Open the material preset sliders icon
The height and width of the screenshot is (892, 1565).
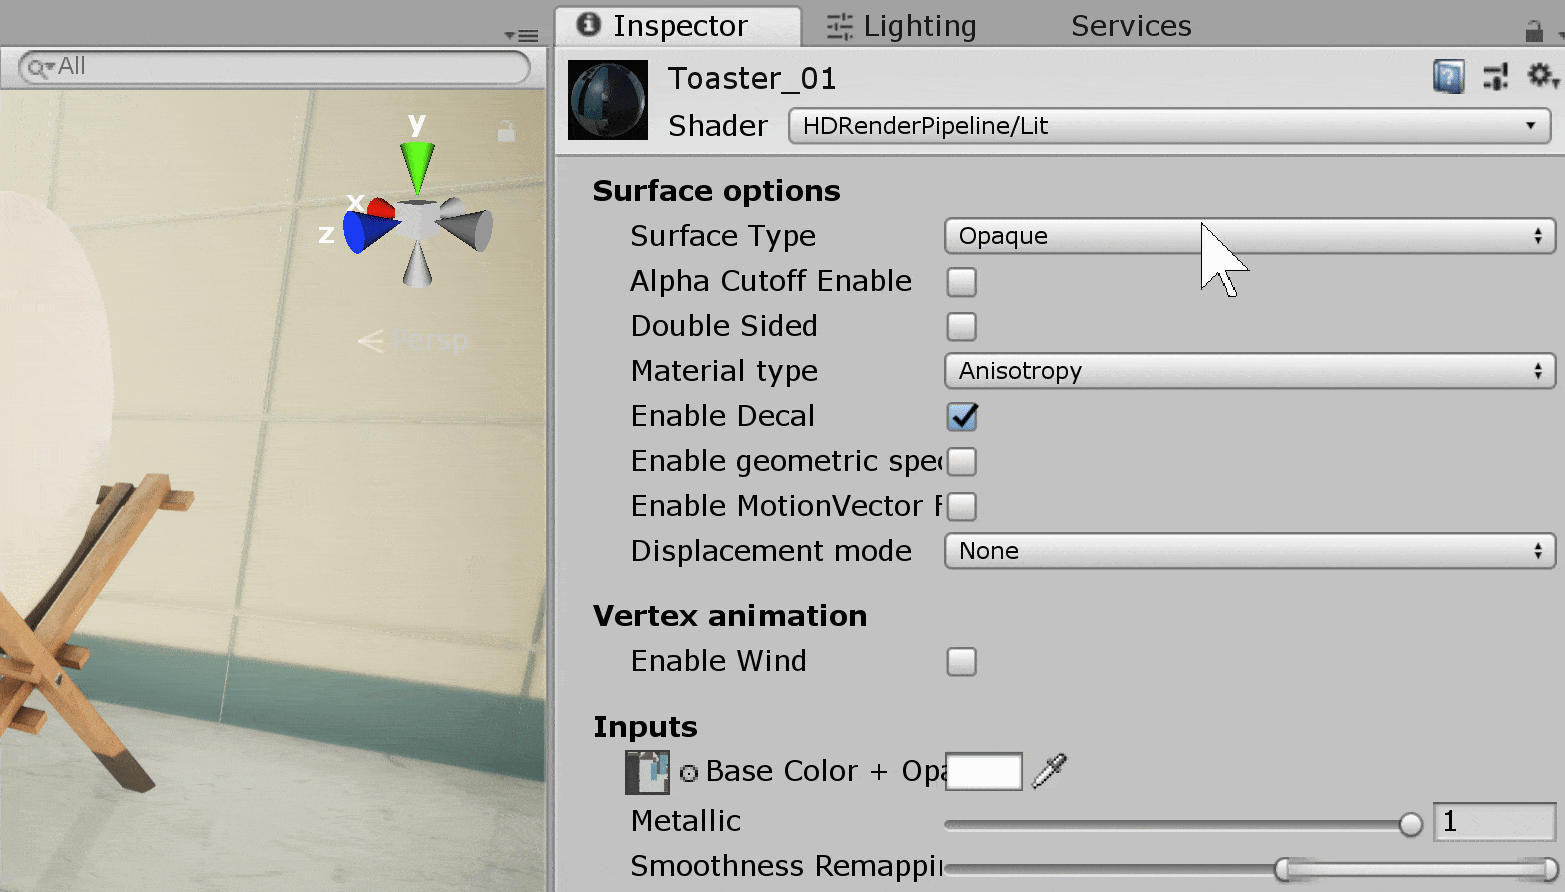tap(1496, 76)
